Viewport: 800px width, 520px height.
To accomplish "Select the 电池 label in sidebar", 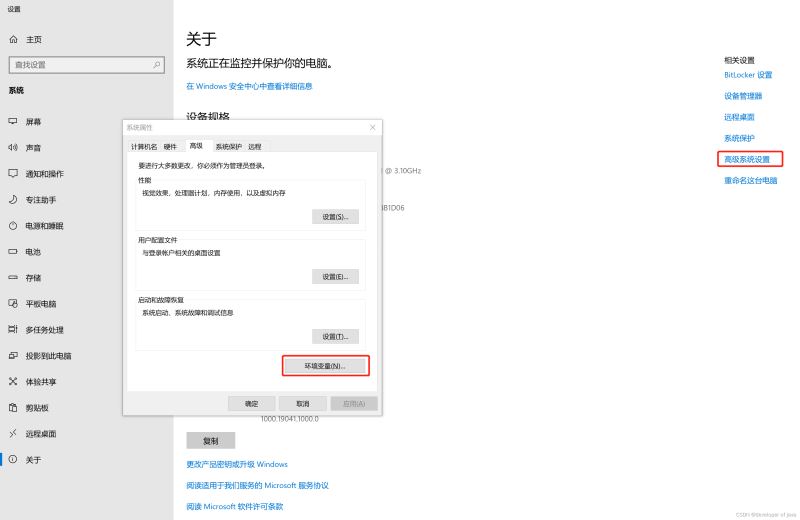I will click(x=33, y=252).
